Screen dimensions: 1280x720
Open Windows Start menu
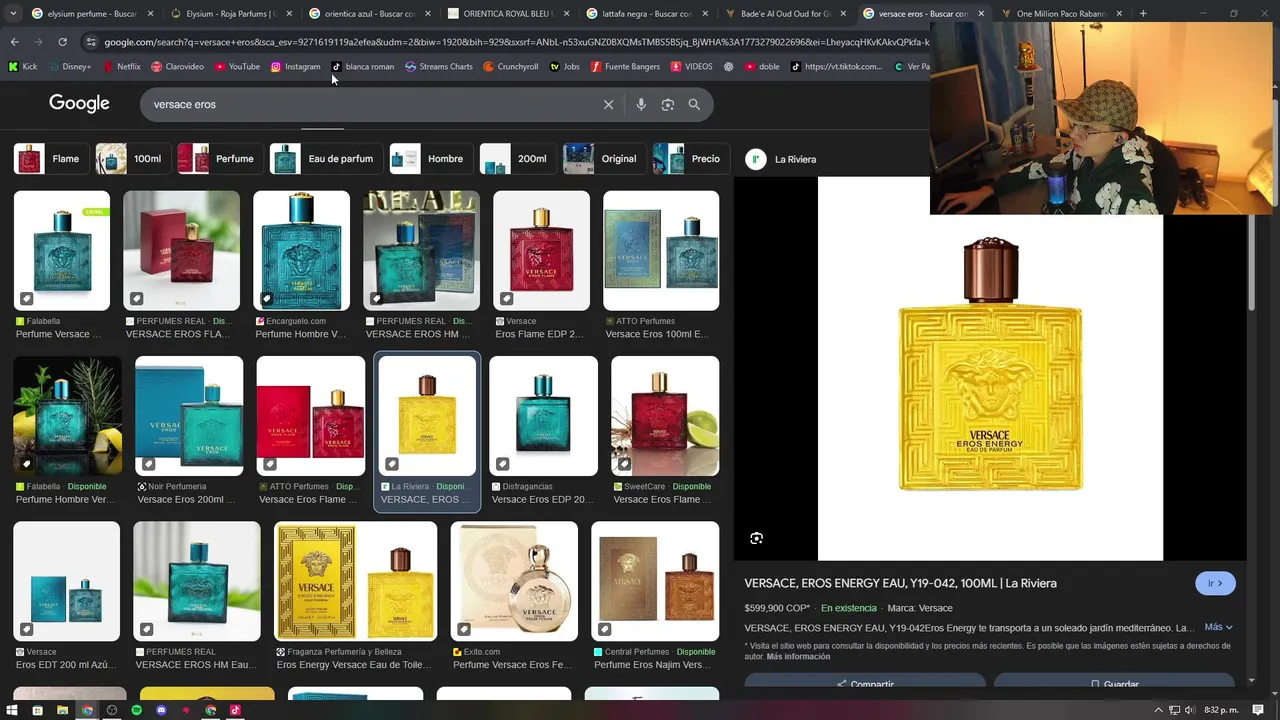(x=12, y=710)
